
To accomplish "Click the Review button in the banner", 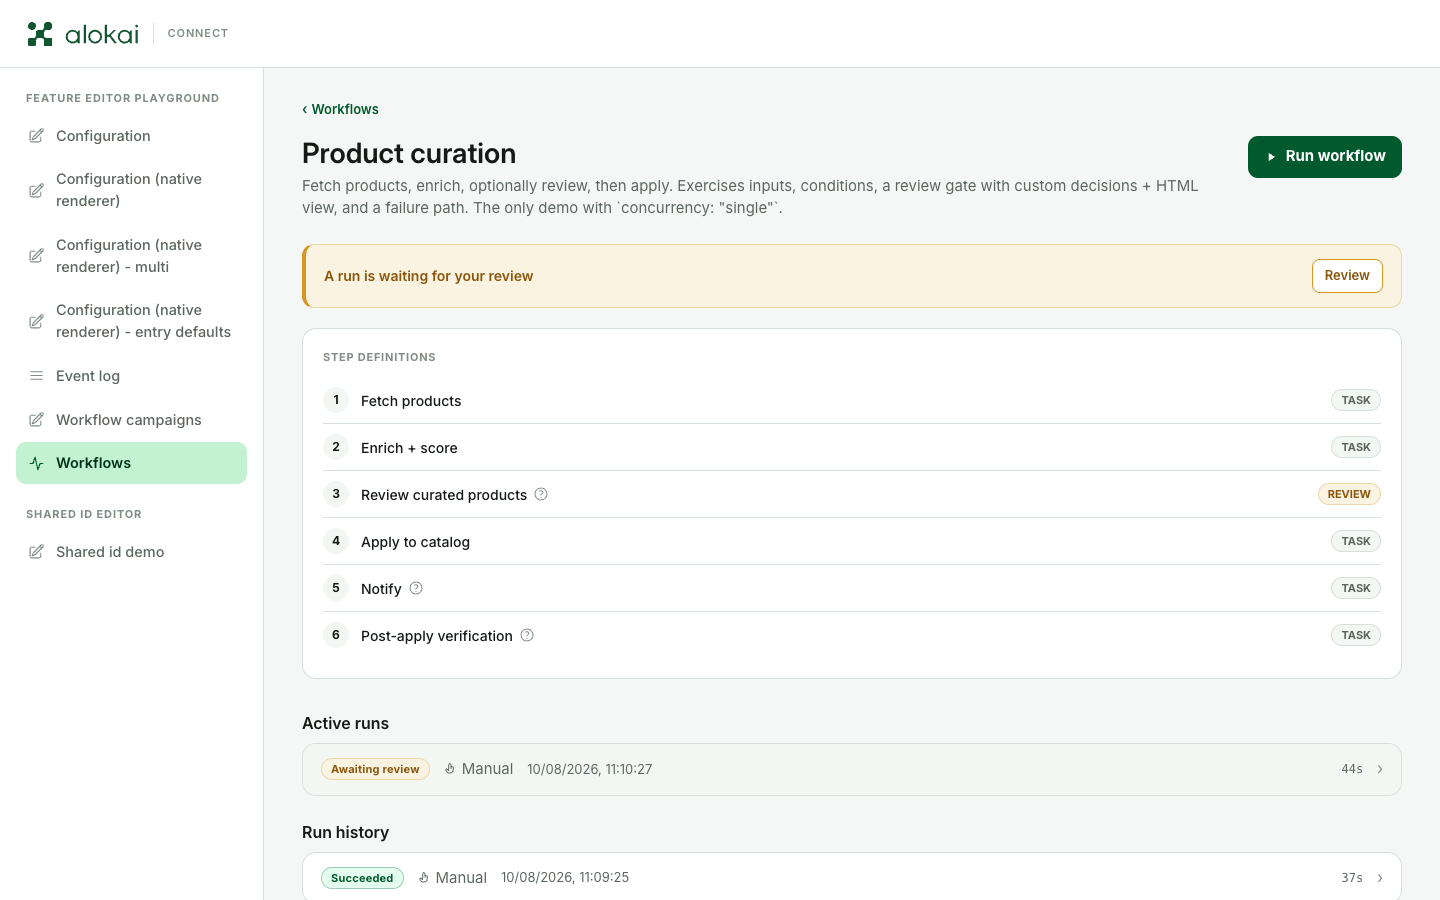I will coord(1347,276).
